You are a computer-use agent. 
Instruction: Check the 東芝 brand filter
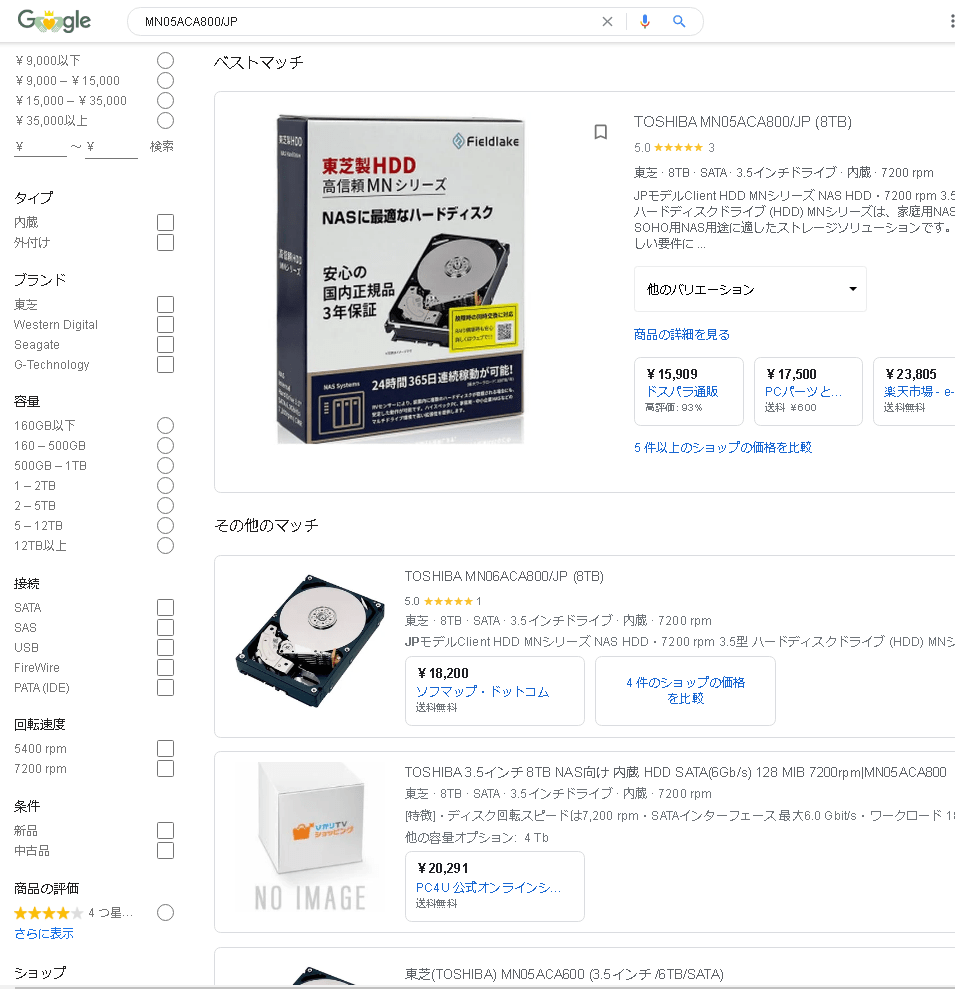[x=165, y=305]
